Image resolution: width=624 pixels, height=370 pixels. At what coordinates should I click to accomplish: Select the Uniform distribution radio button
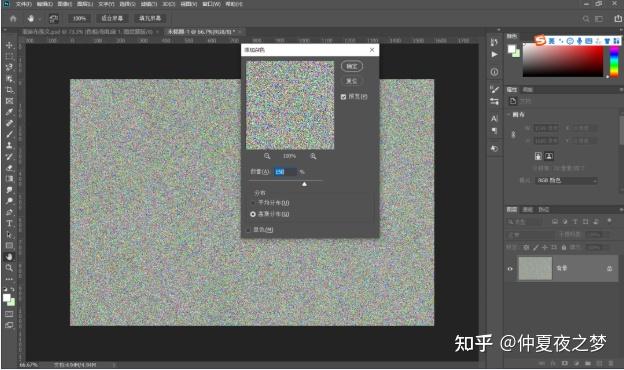(253, 203)
